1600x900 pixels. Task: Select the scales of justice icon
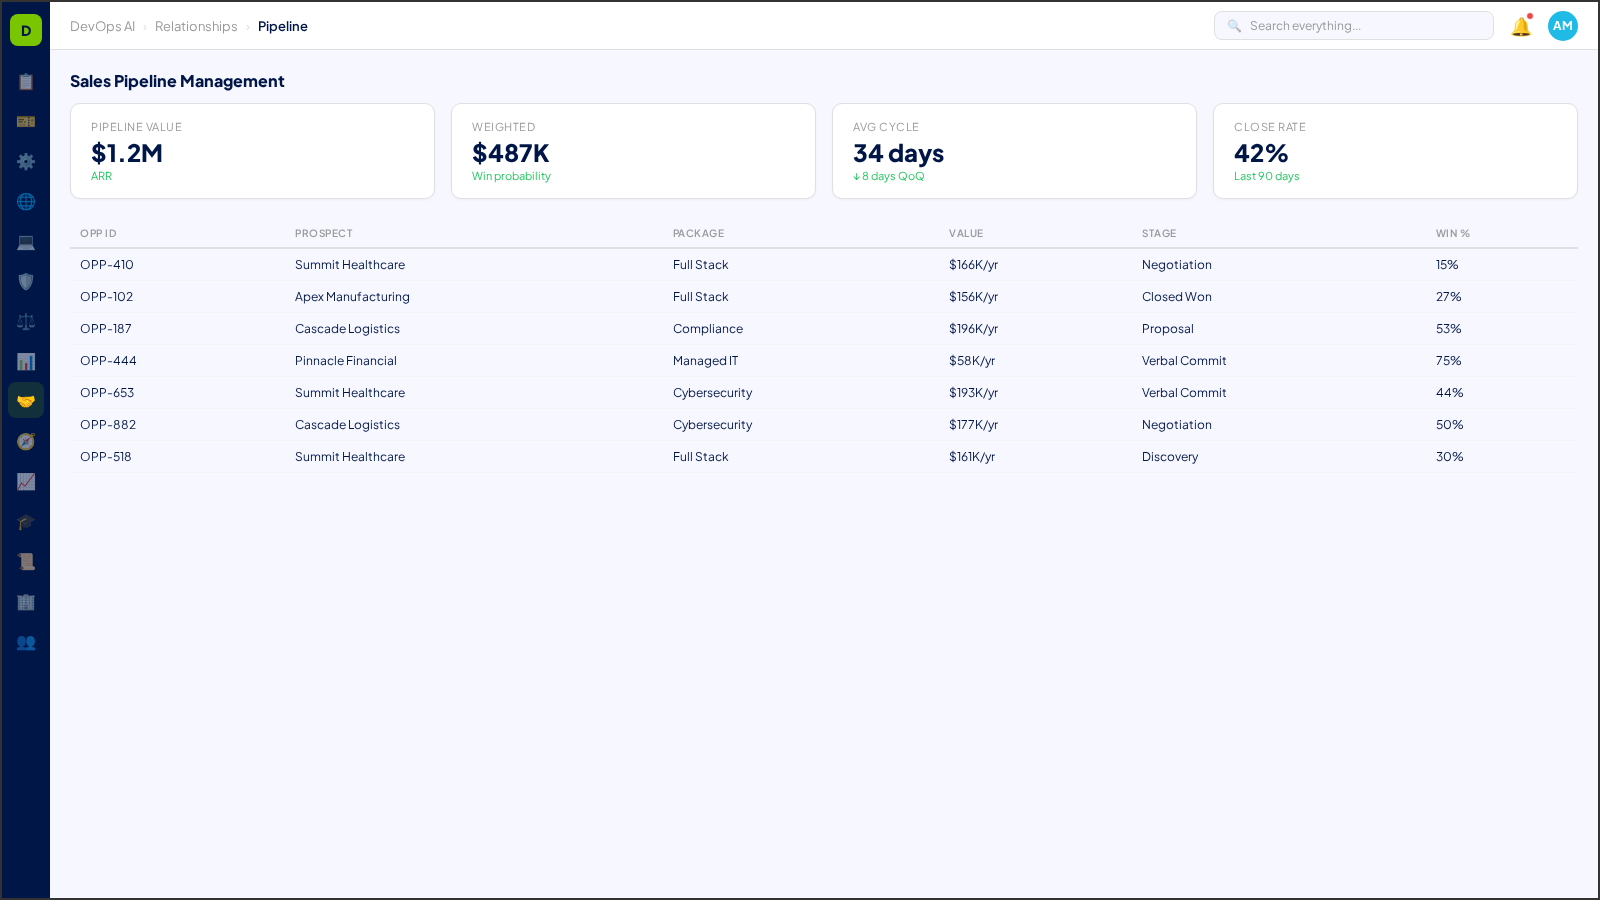tap(26, 321)
